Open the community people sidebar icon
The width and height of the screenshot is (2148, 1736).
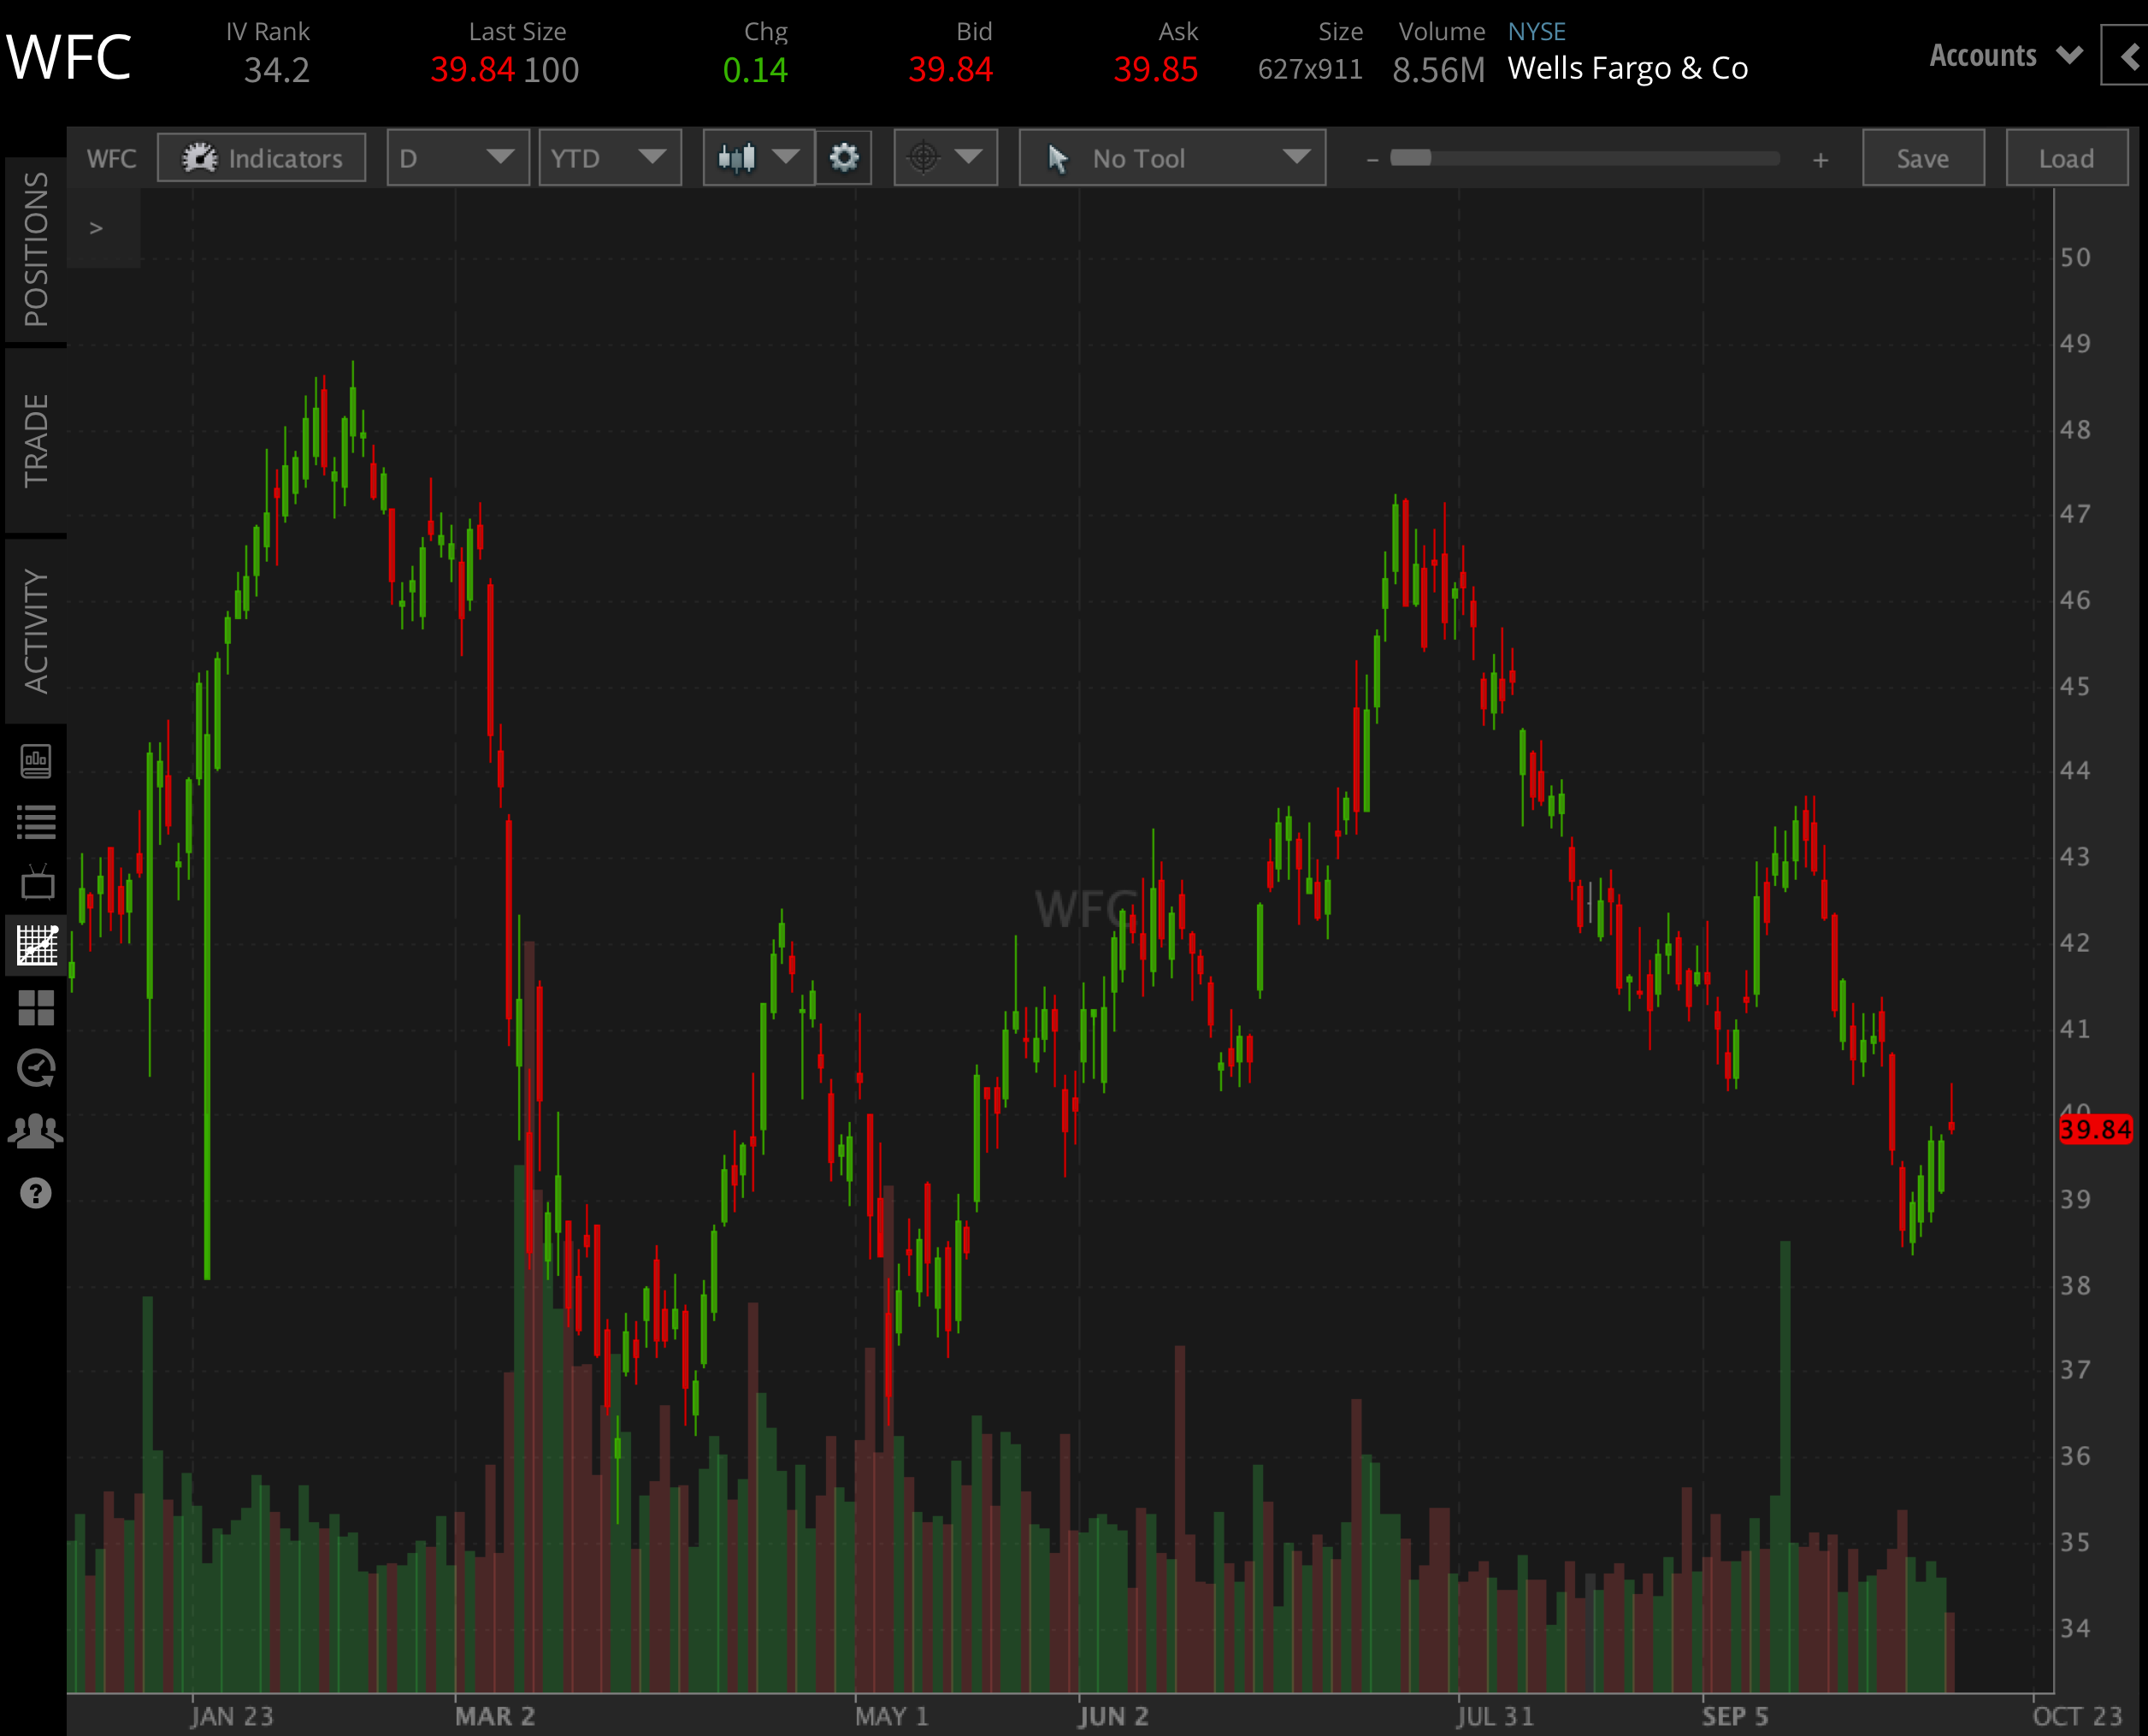(36, 1131)
